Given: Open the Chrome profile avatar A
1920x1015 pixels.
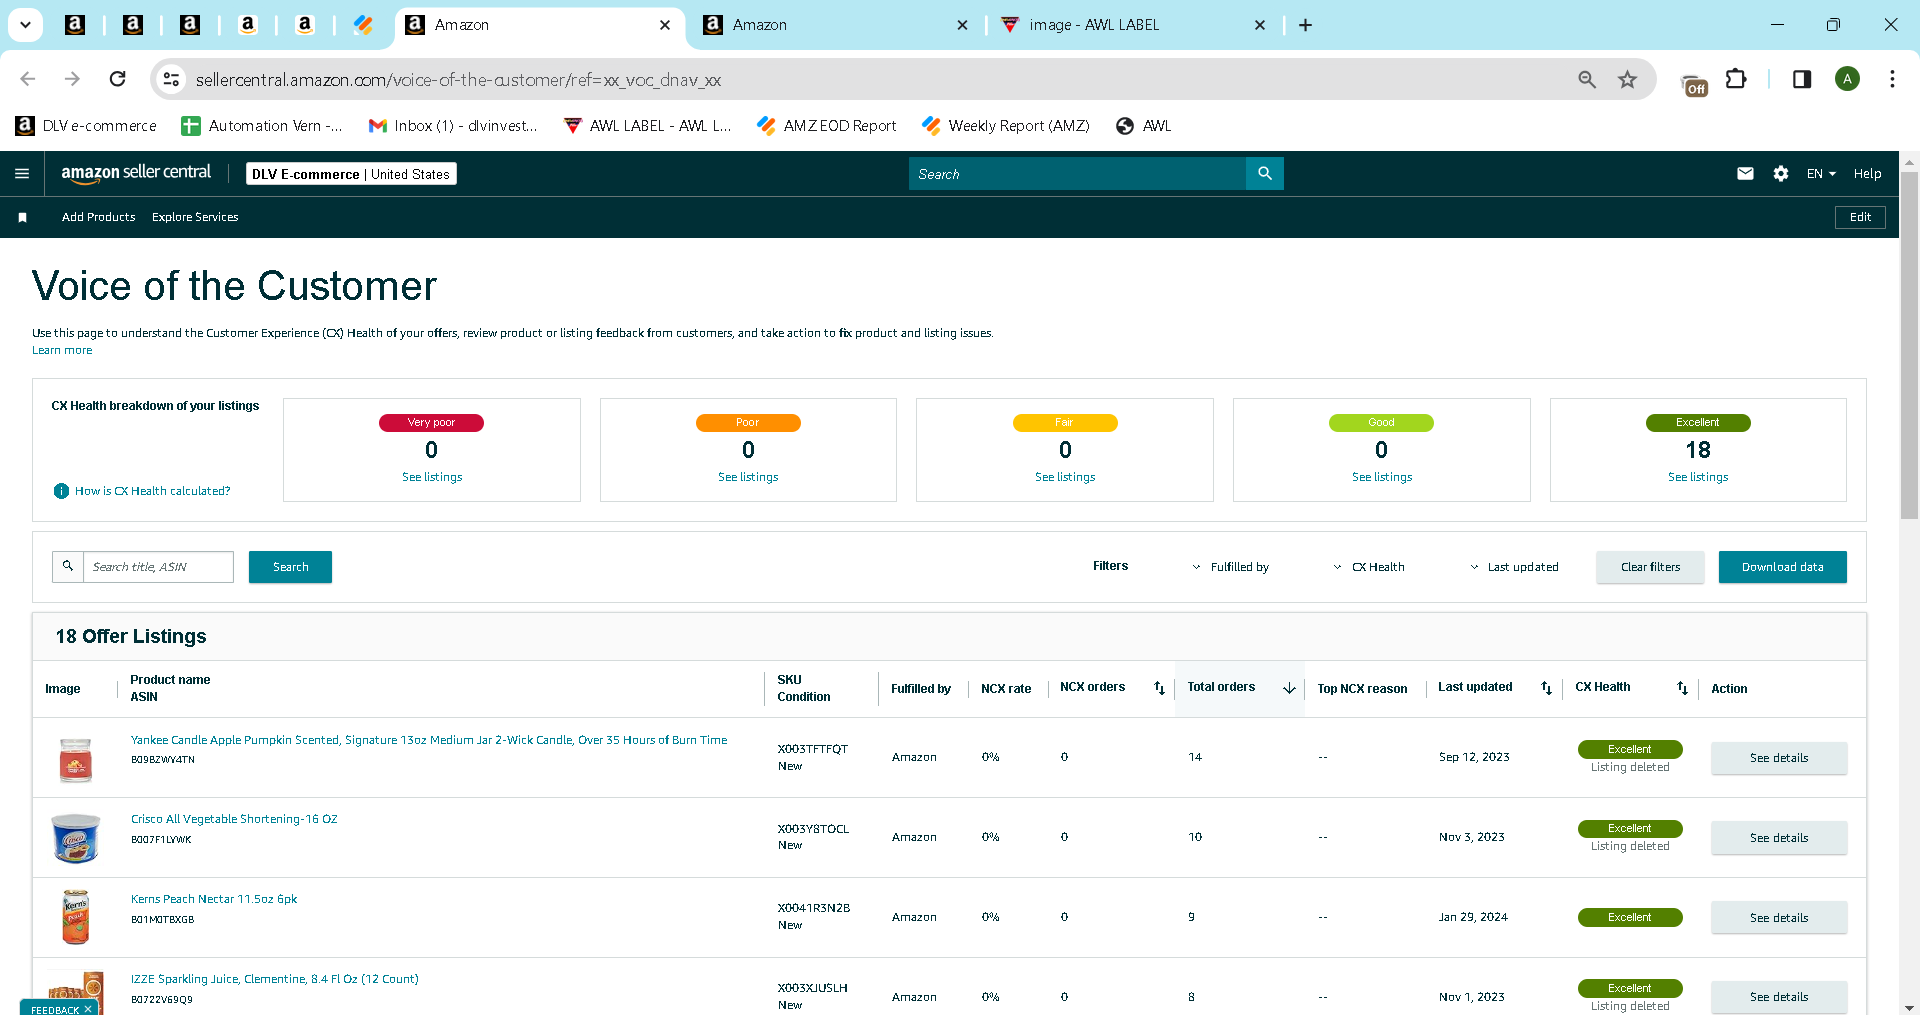Looking at the screenshot, I should [x=1847, y=79].
